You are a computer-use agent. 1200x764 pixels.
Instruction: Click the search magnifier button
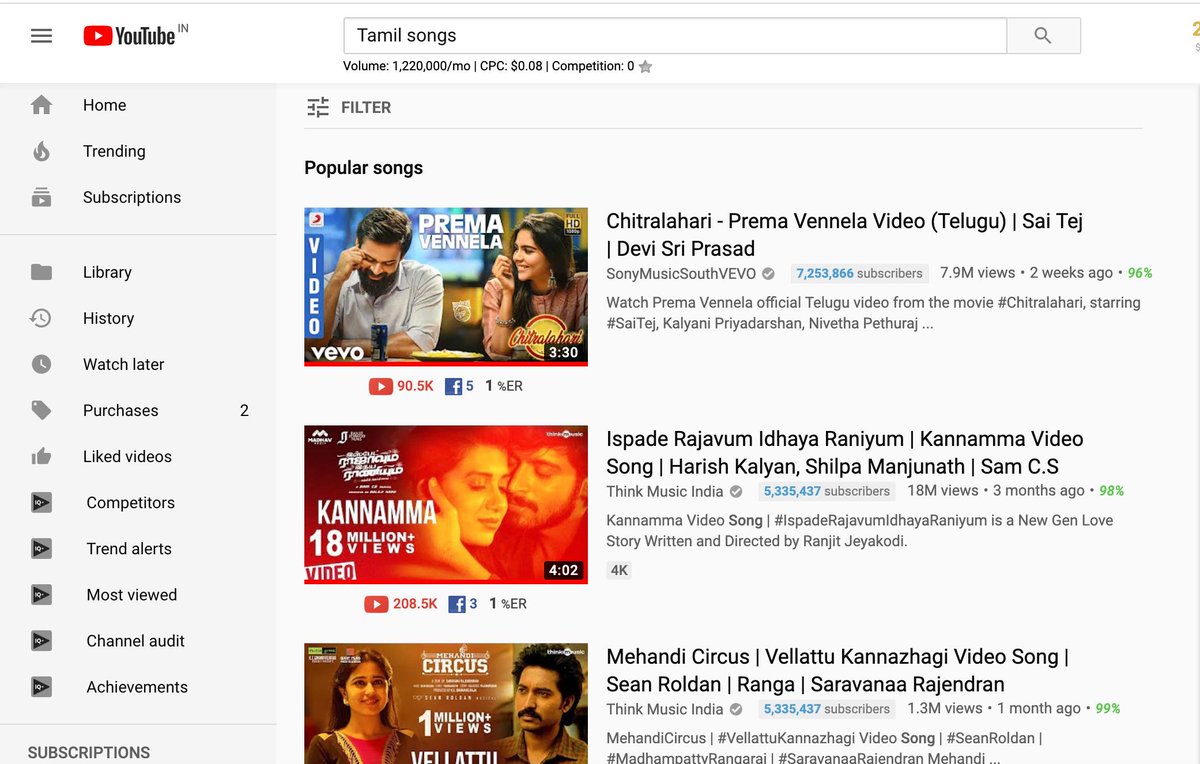point(1043,36)
